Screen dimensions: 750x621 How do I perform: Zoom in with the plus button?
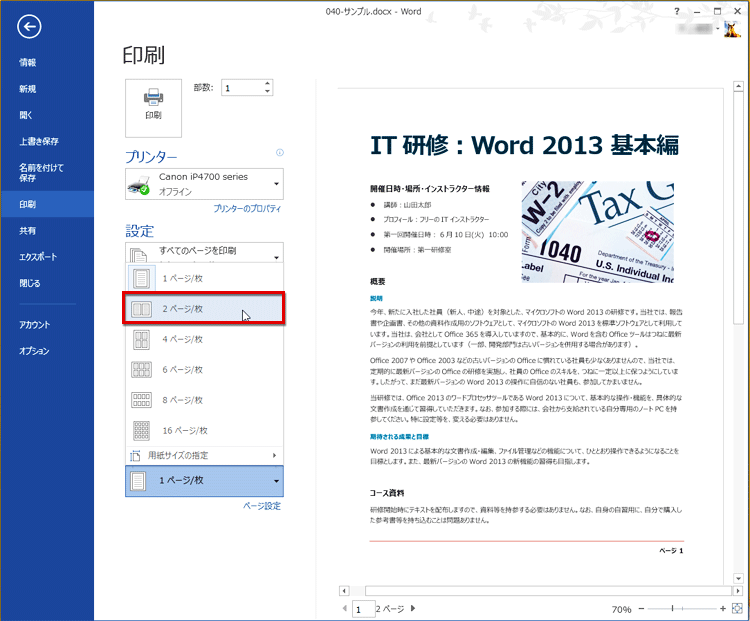click(723, 609)
